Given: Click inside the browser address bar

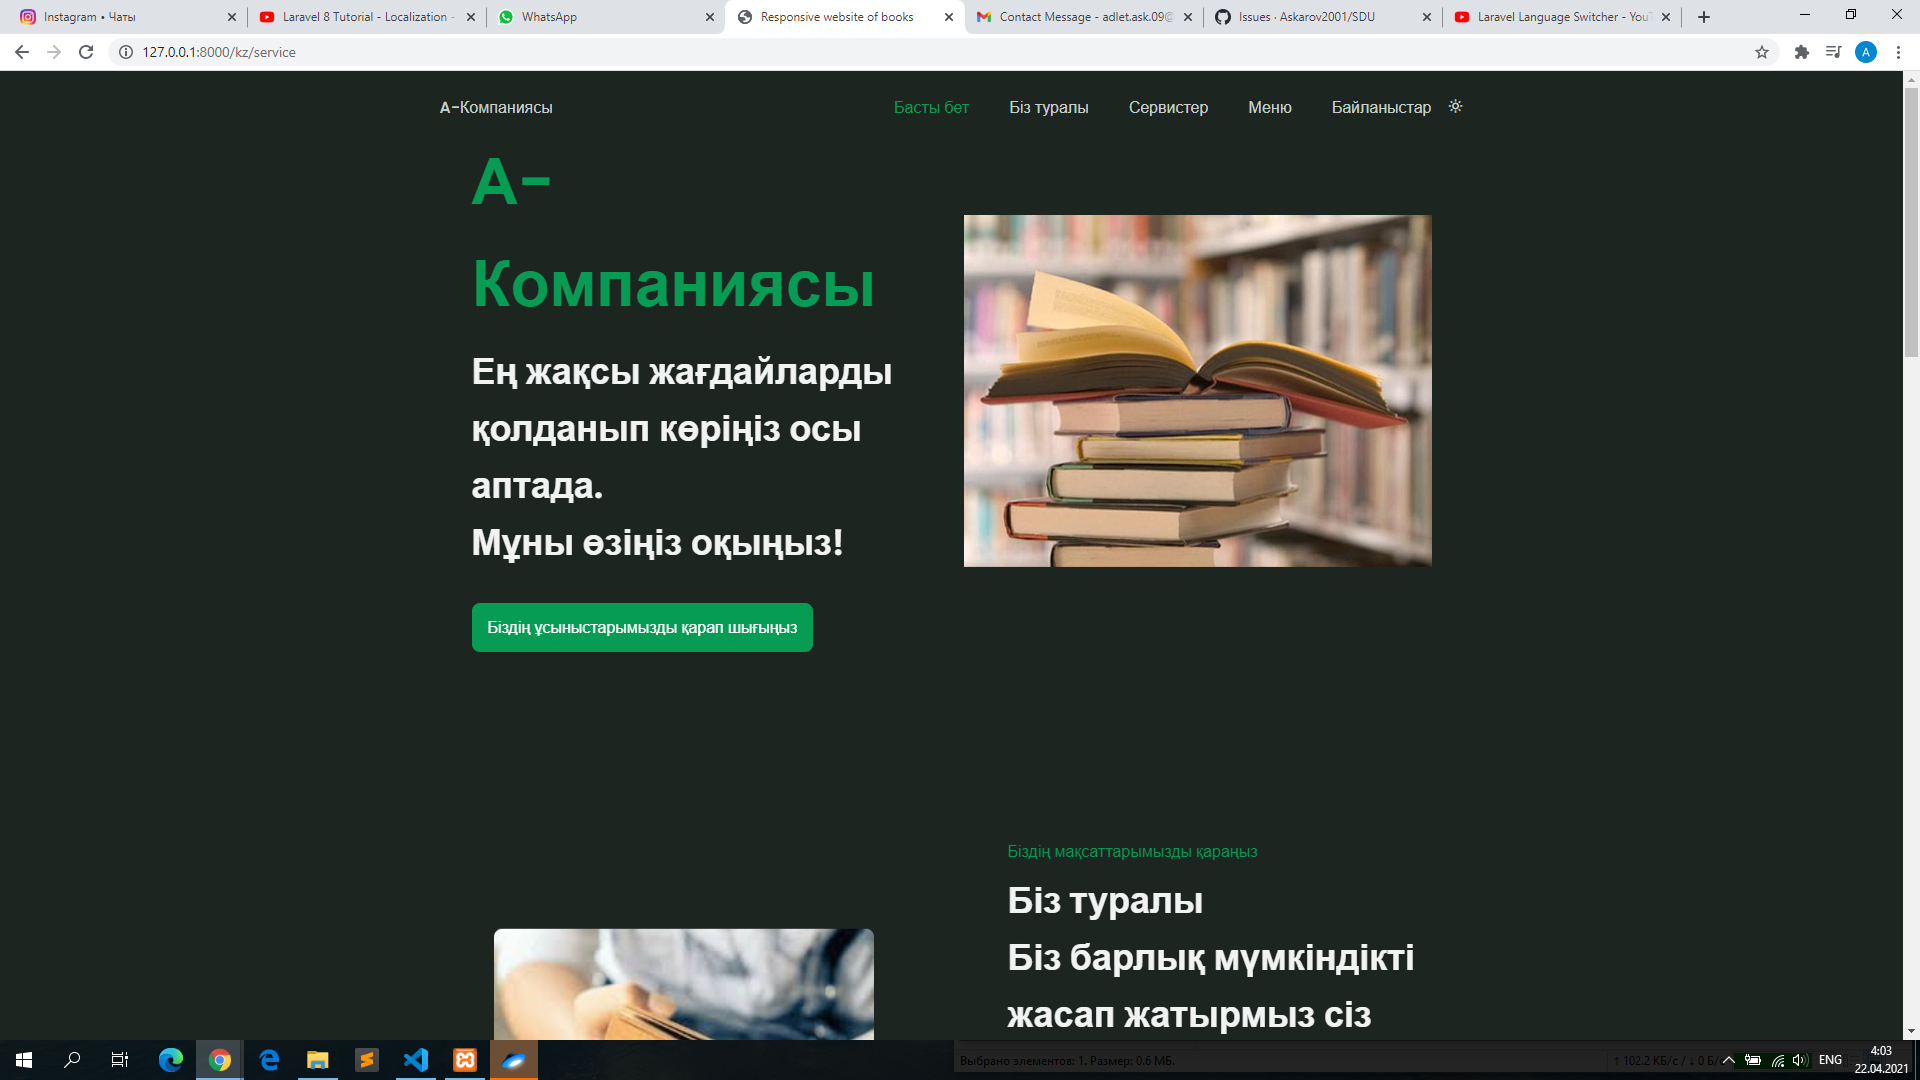Looking at the screenshot, I should [400, 52].
